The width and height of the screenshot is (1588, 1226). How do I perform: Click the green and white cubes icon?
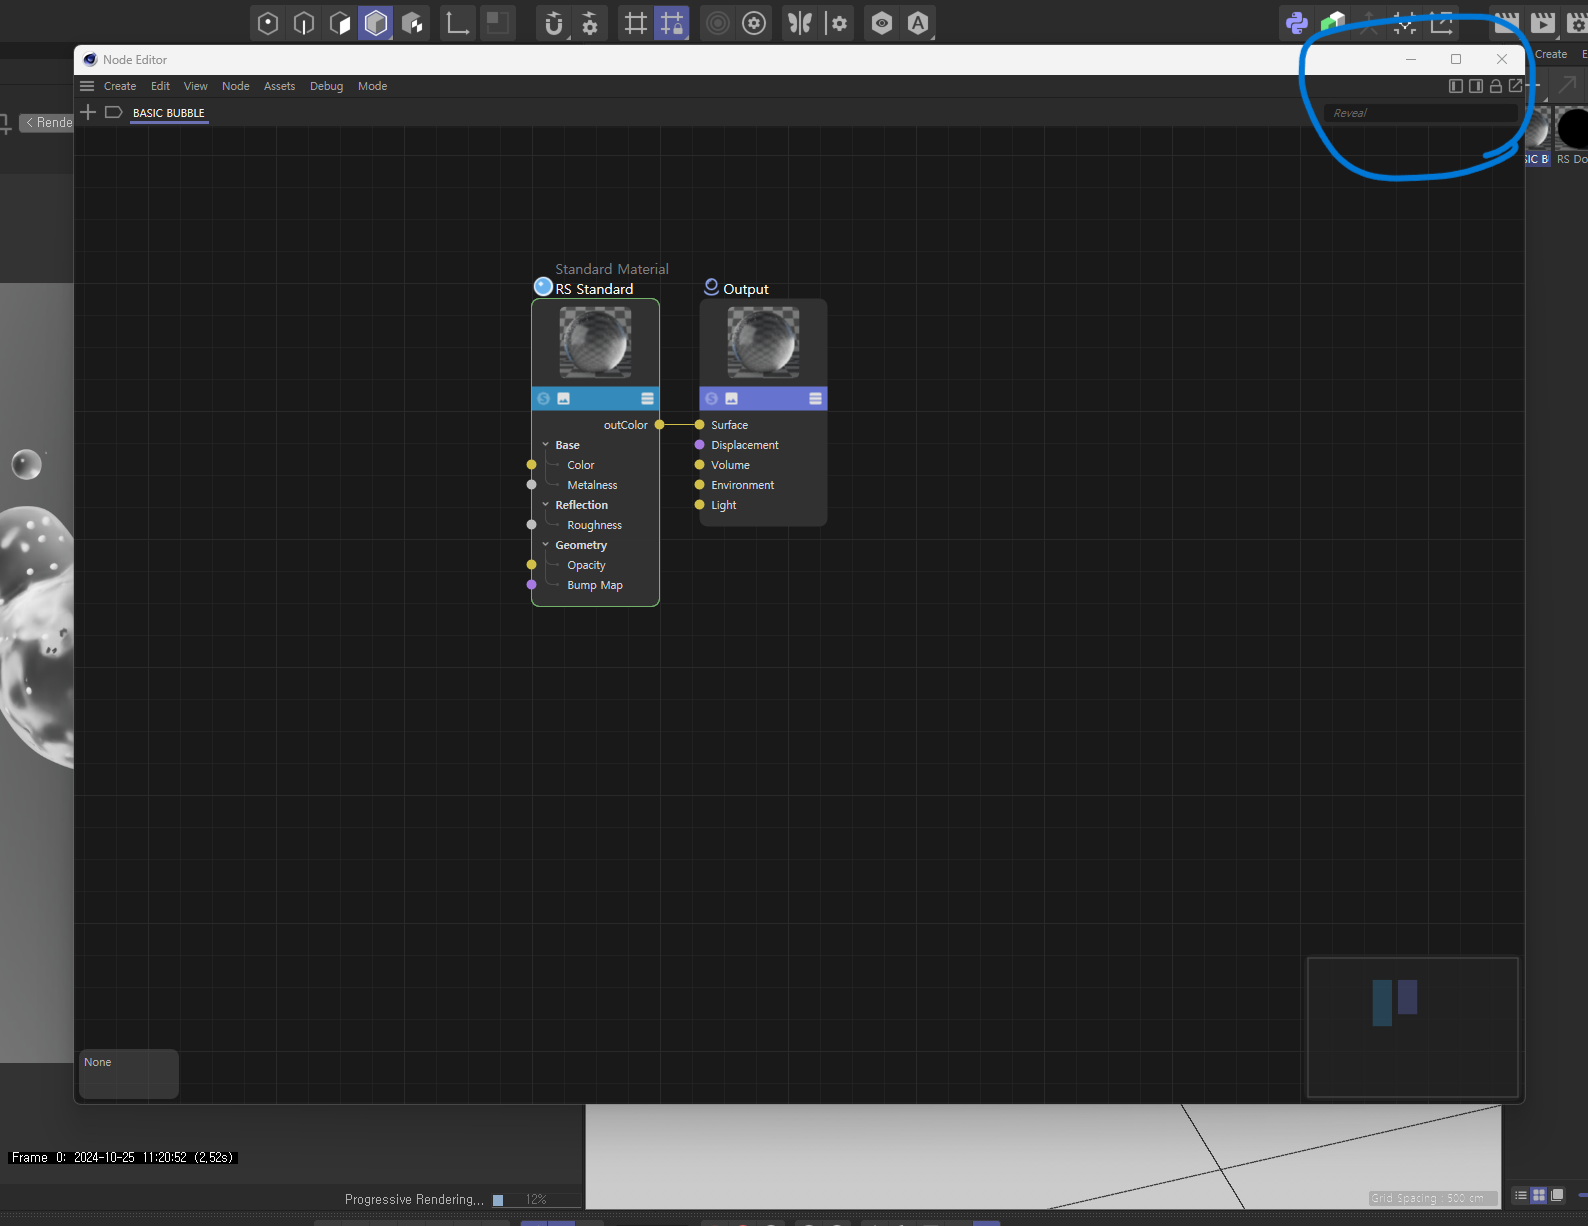point(1333,23)
